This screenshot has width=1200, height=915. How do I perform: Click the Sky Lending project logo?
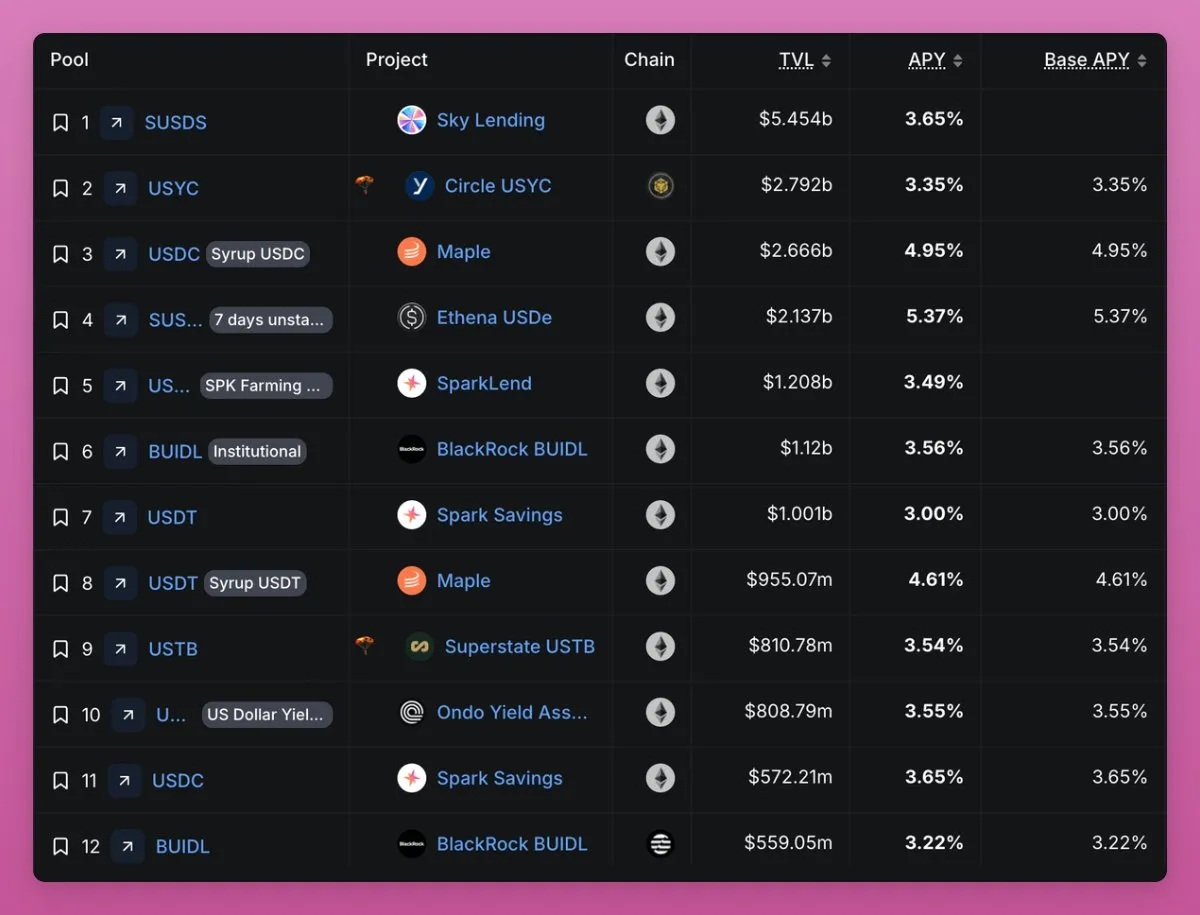coord(411,121)
